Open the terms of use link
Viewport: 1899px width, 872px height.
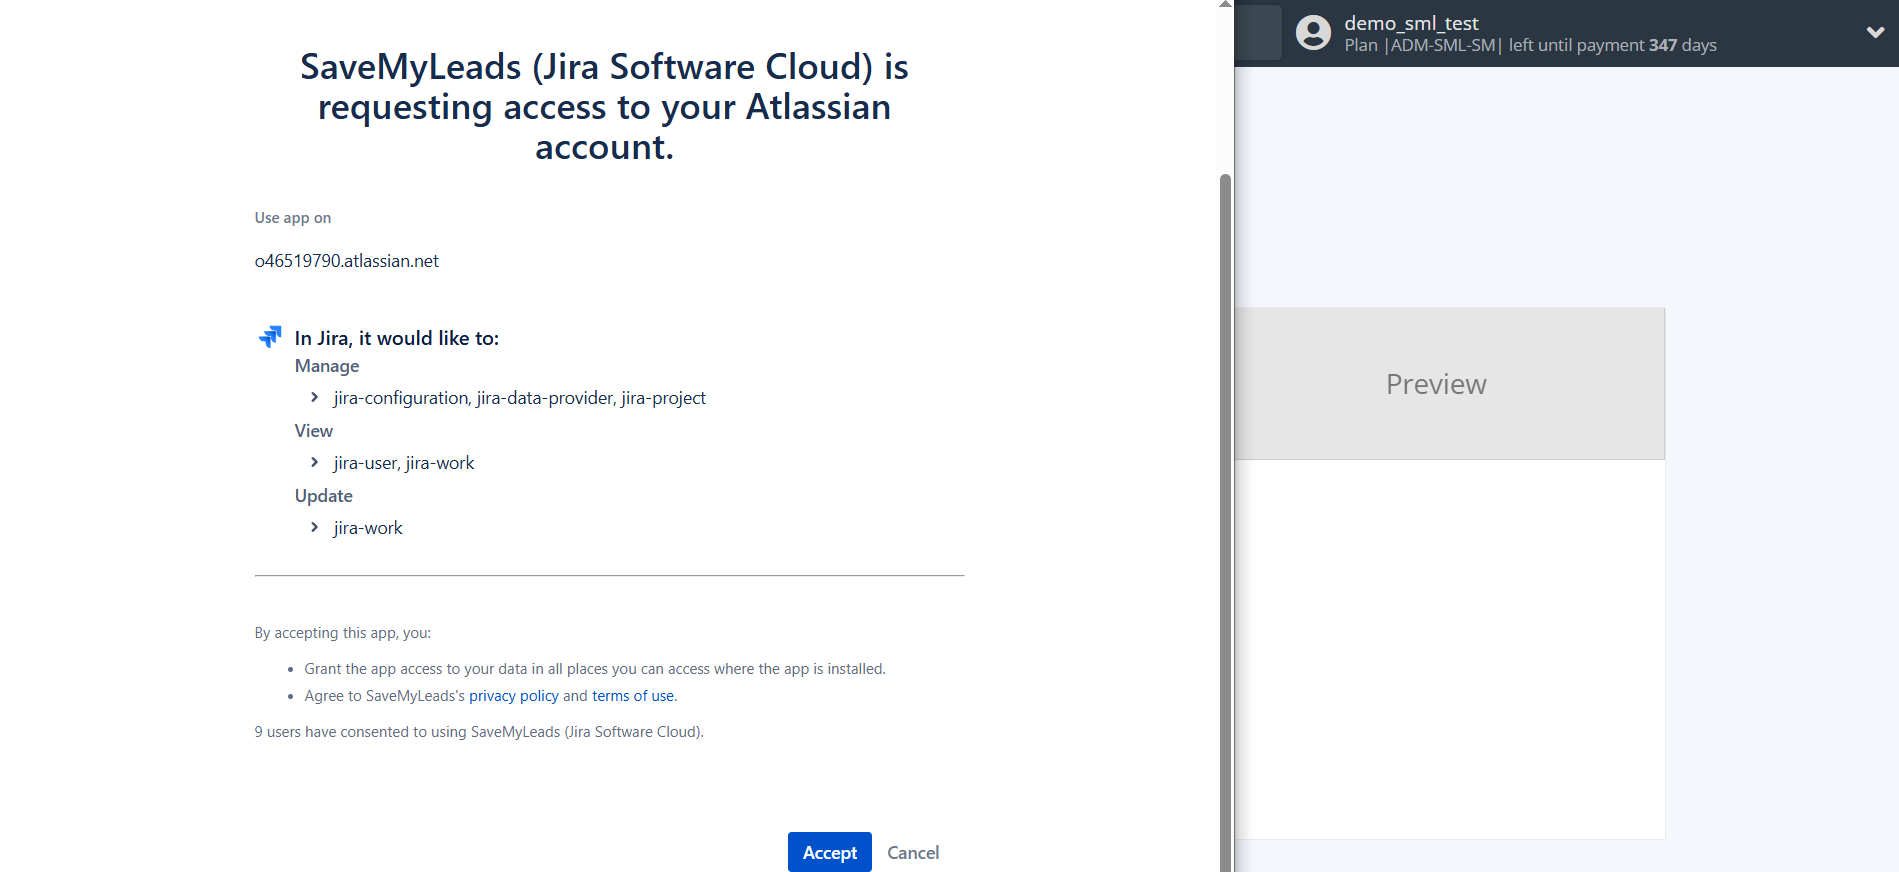633,696
